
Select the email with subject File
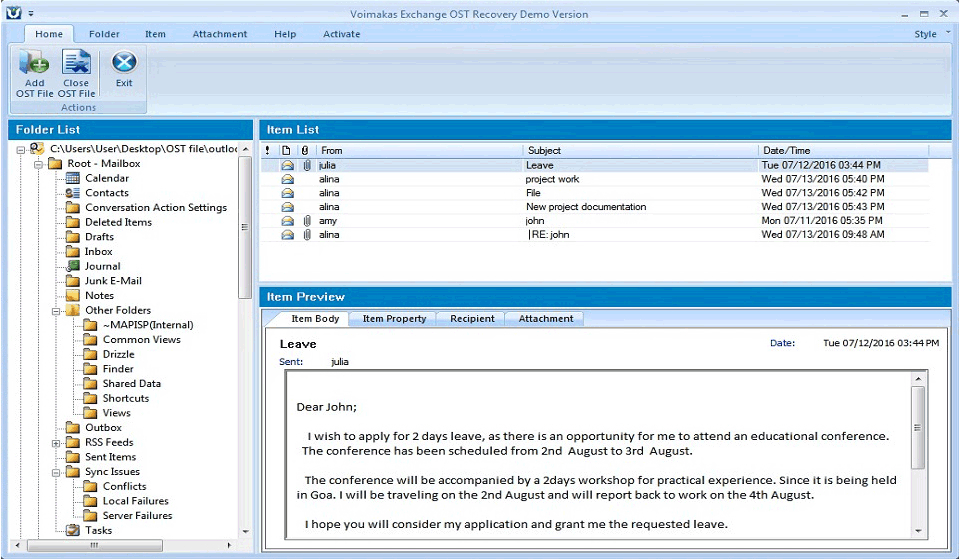click(595, 193)
